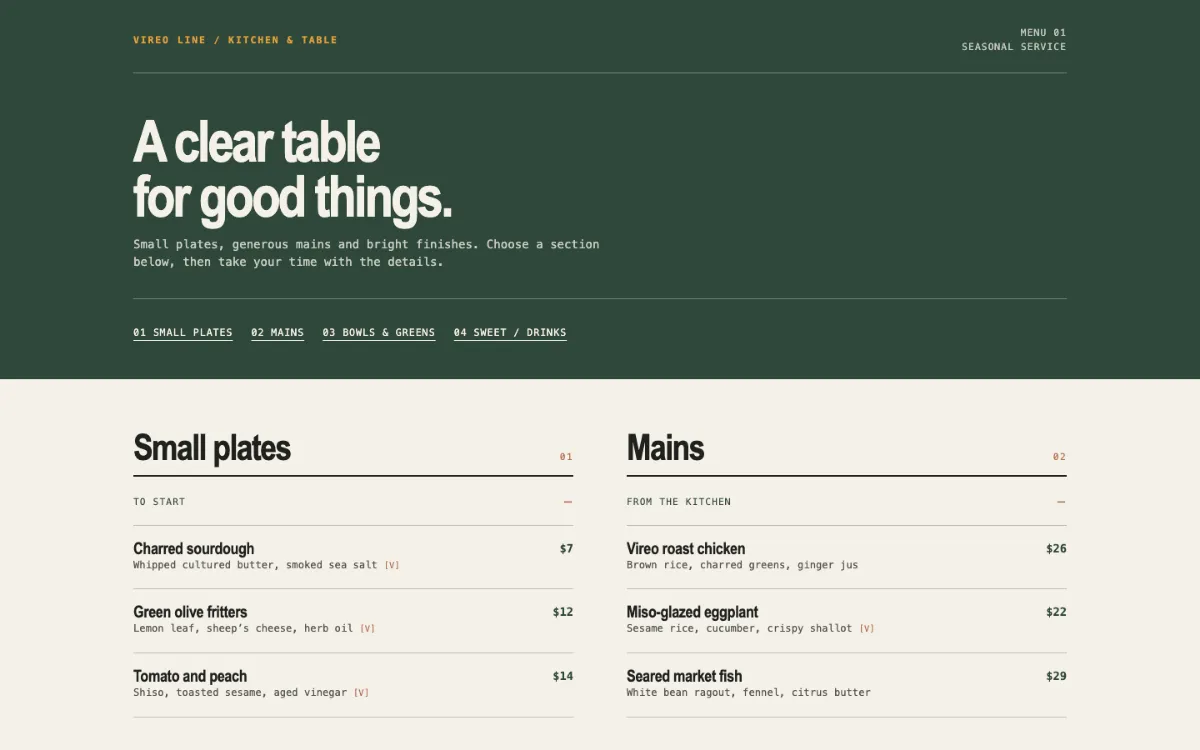Click the [V] tag on Green olive fritters

[x=368, y=630]
